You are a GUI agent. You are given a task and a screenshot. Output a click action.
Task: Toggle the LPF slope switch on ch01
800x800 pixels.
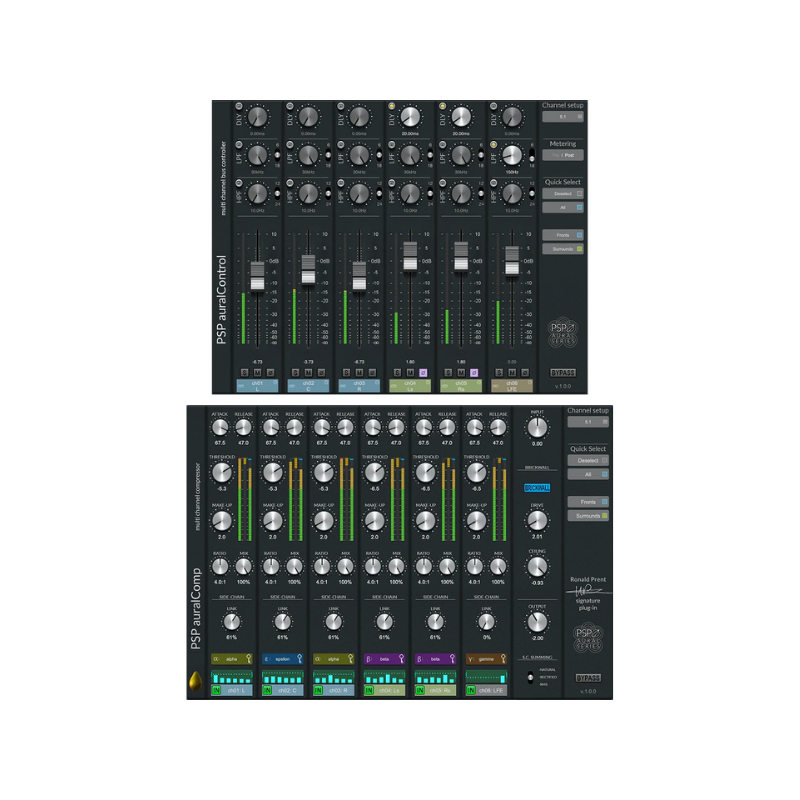(x=277, y=155)
